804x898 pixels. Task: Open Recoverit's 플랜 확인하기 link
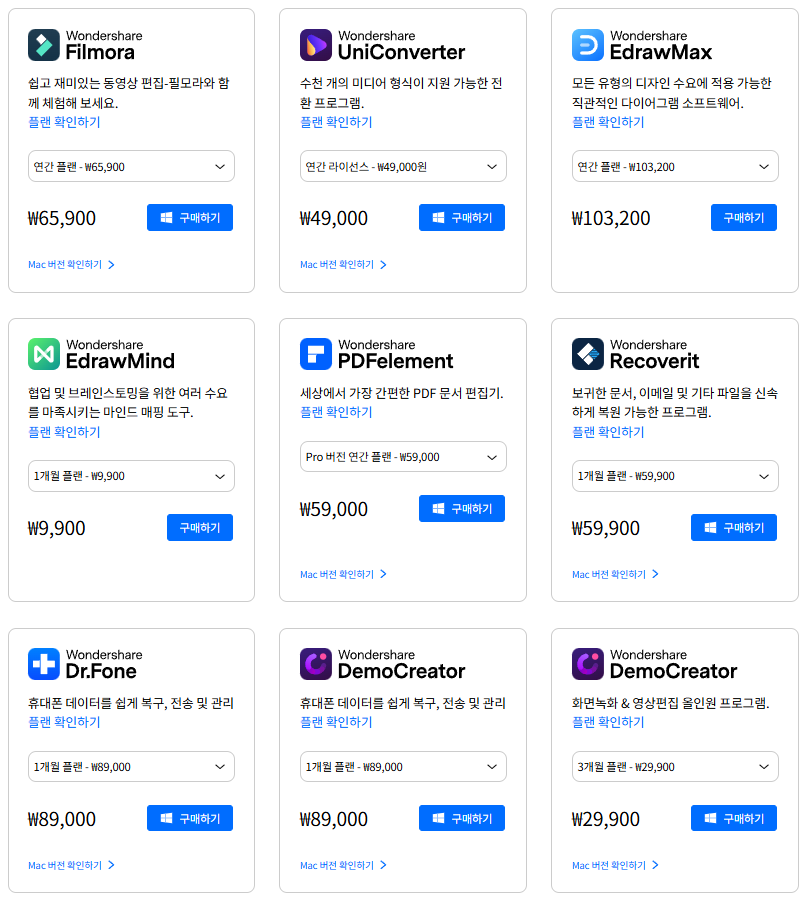[608, 432]
